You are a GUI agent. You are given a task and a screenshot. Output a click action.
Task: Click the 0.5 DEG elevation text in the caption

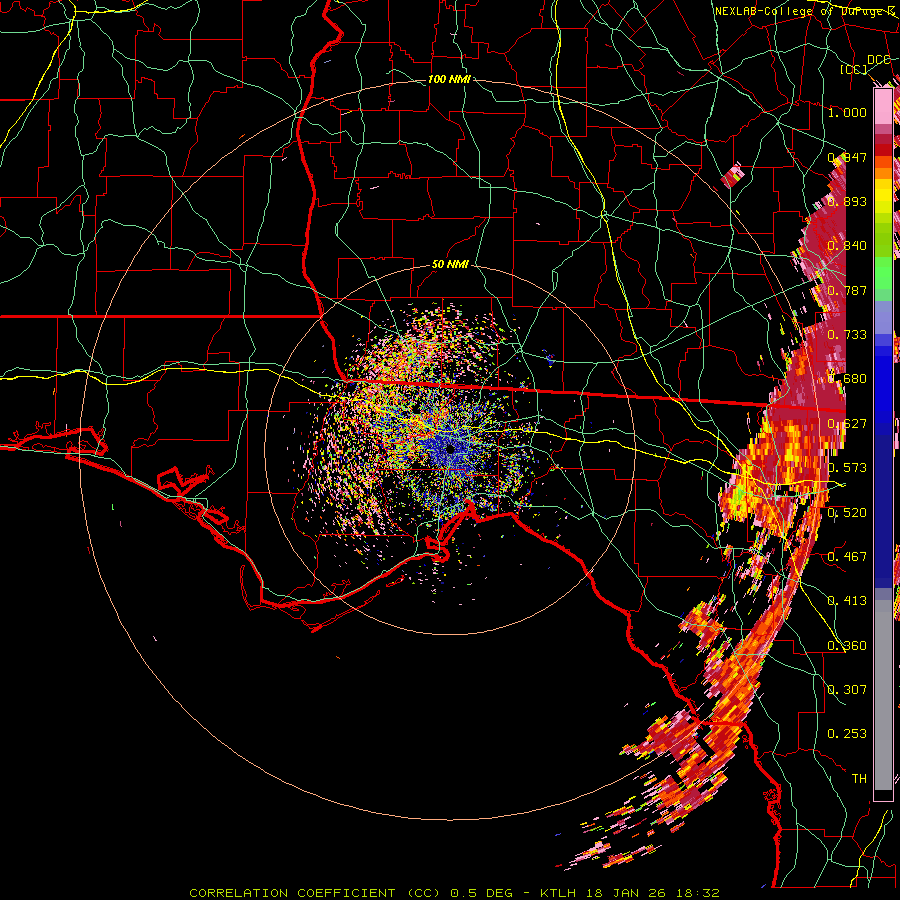pos(484,893)
